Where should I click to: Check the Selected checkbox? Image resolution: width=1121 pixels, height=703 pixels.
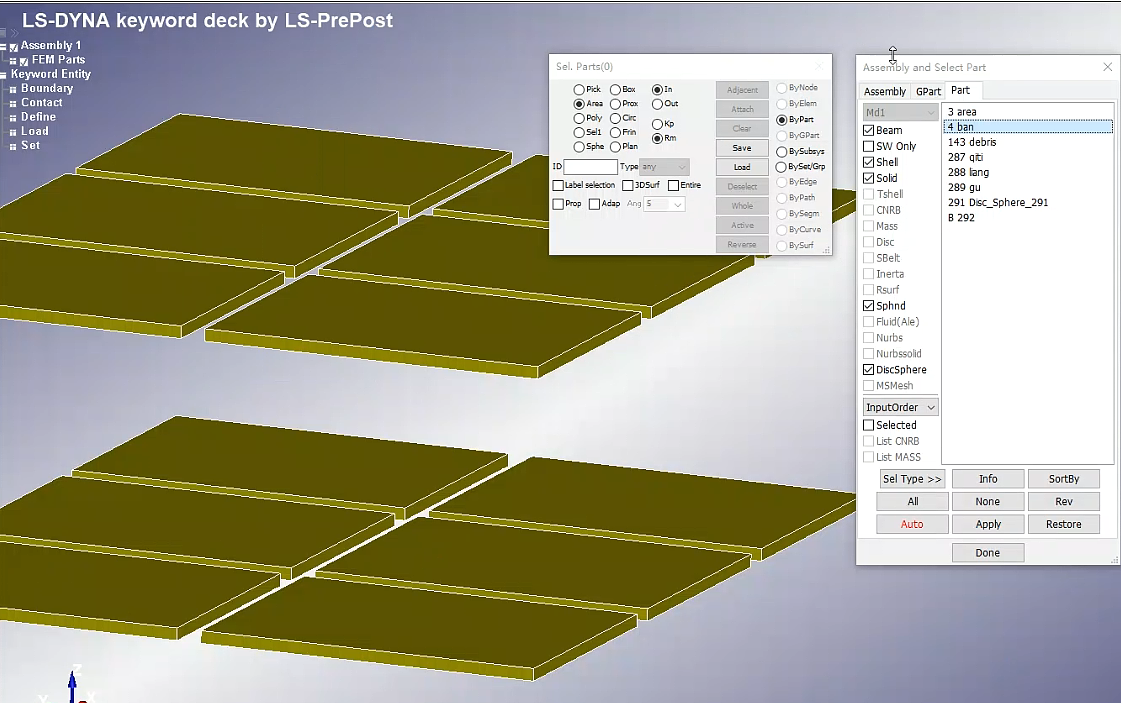[869, 425]
